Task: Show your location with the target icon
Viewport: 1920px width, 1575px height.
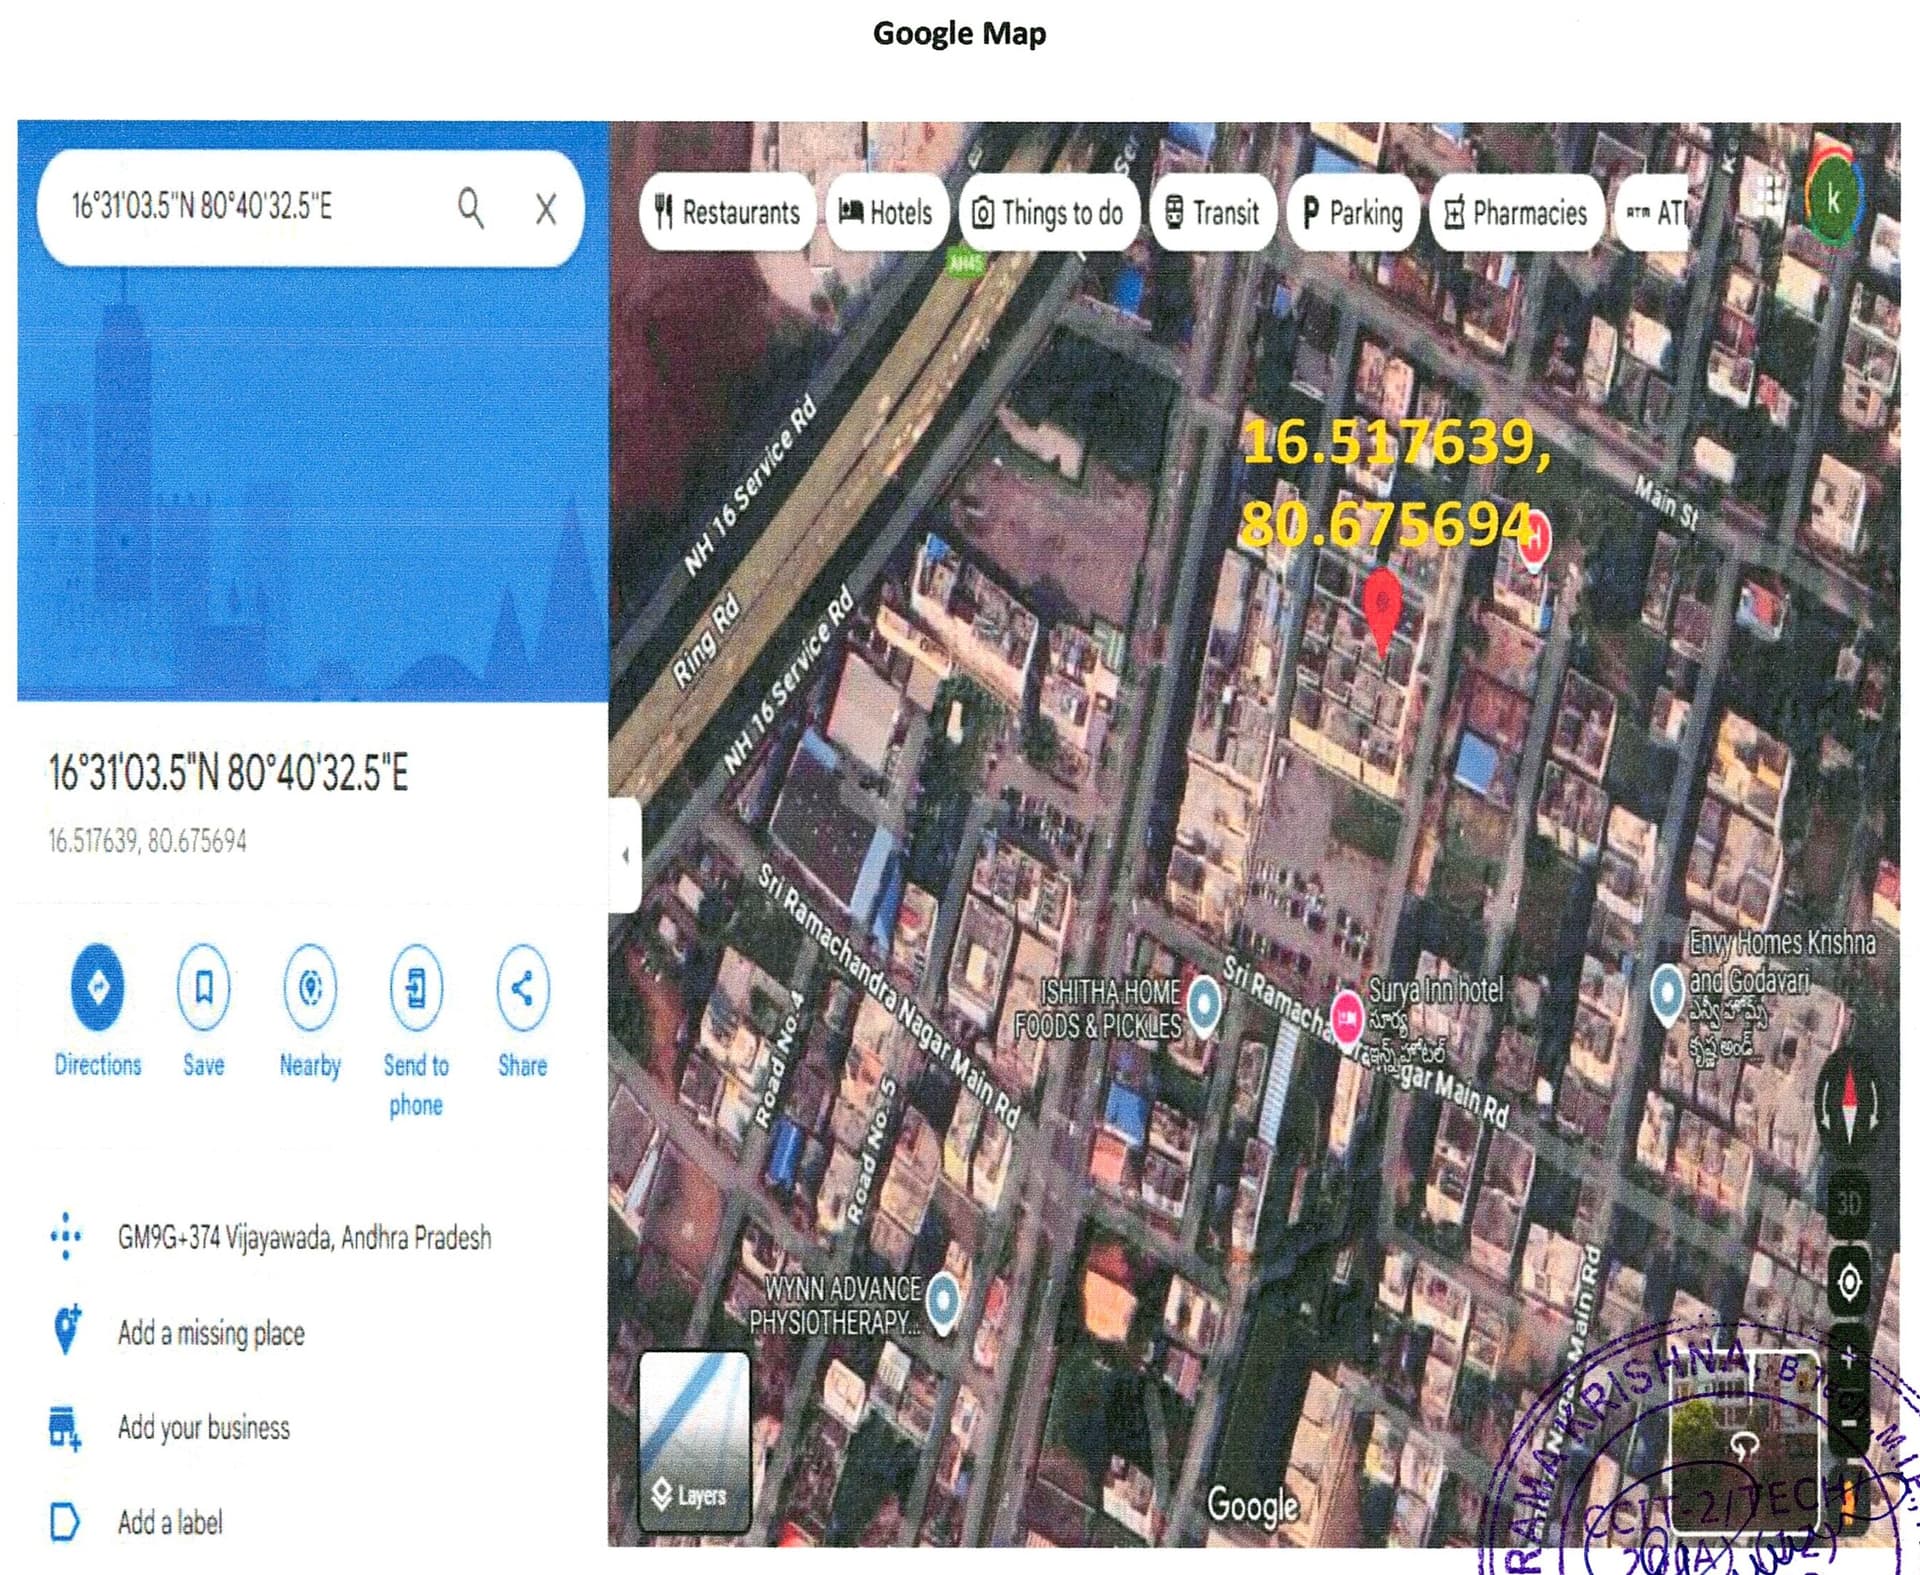Action: pos(1849,1281)
